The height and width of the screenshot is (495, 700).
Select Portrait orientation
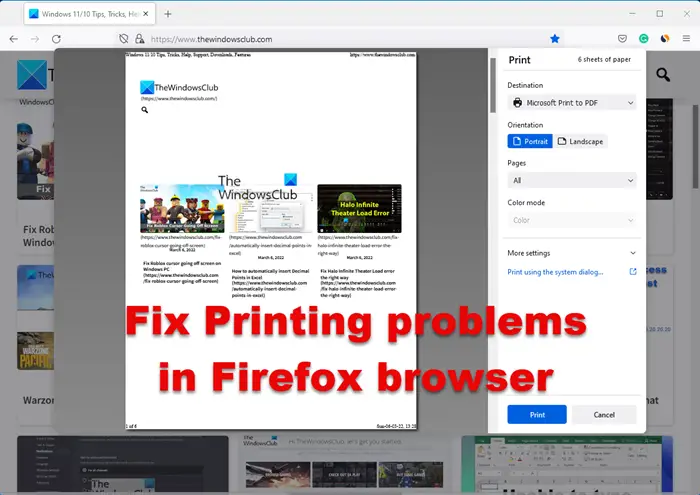530,141
